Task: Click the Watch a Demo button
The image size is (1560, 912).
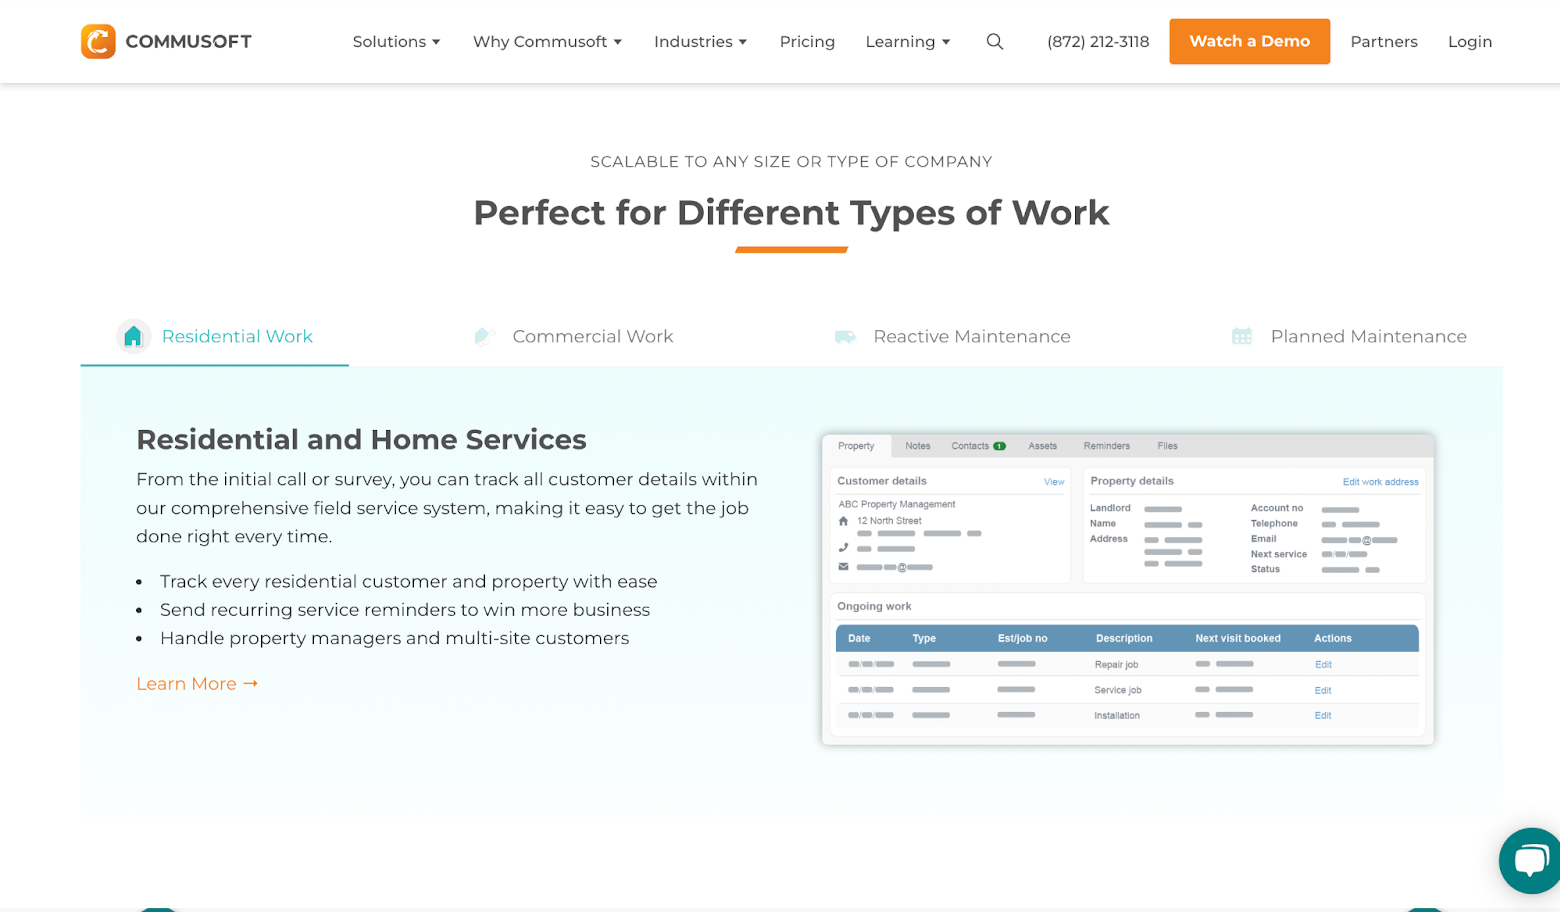Action: (1249, 41)
